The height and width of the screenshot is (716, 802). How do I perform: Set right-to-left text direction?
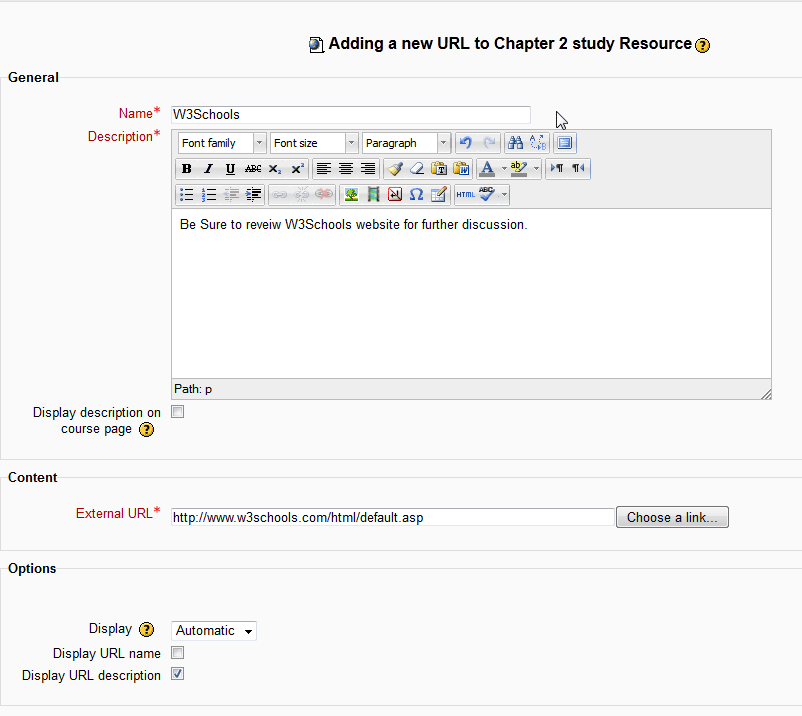pos(578,169)
